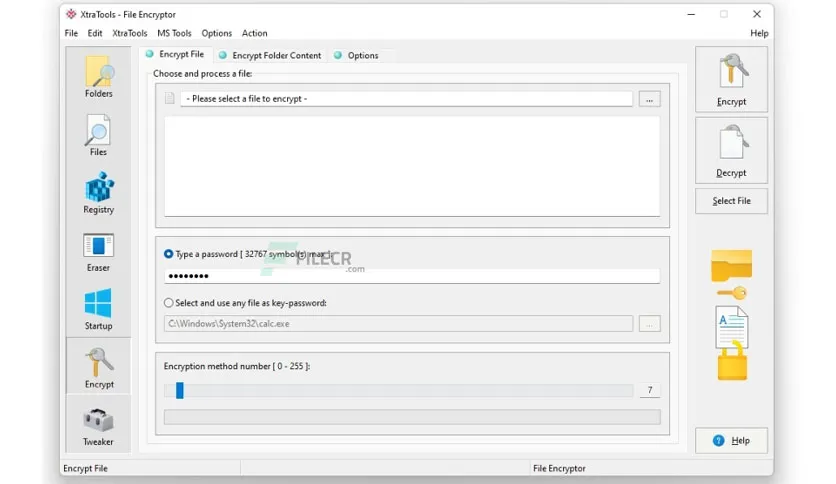Browse for a key-password file

click(x=649, y=324)
